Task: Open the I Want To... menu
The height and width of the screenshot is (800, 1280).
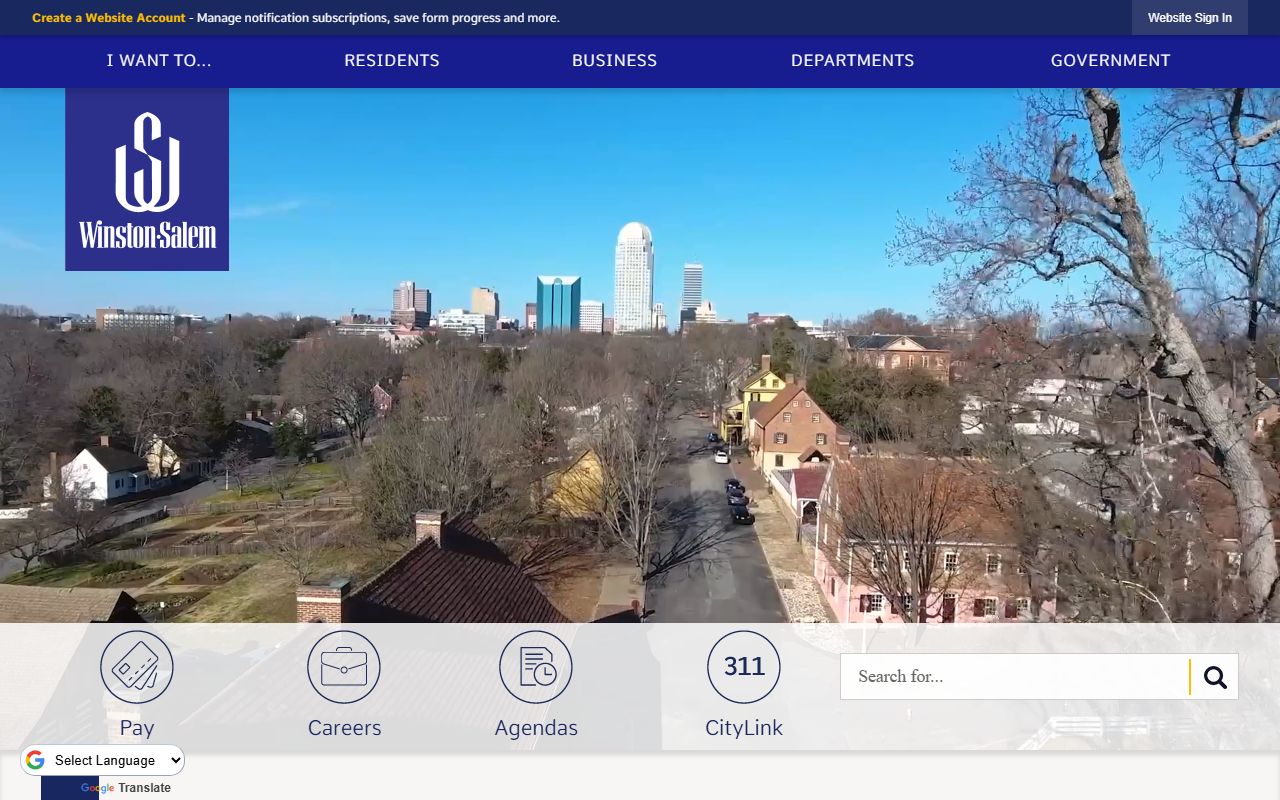Action: 159,61
